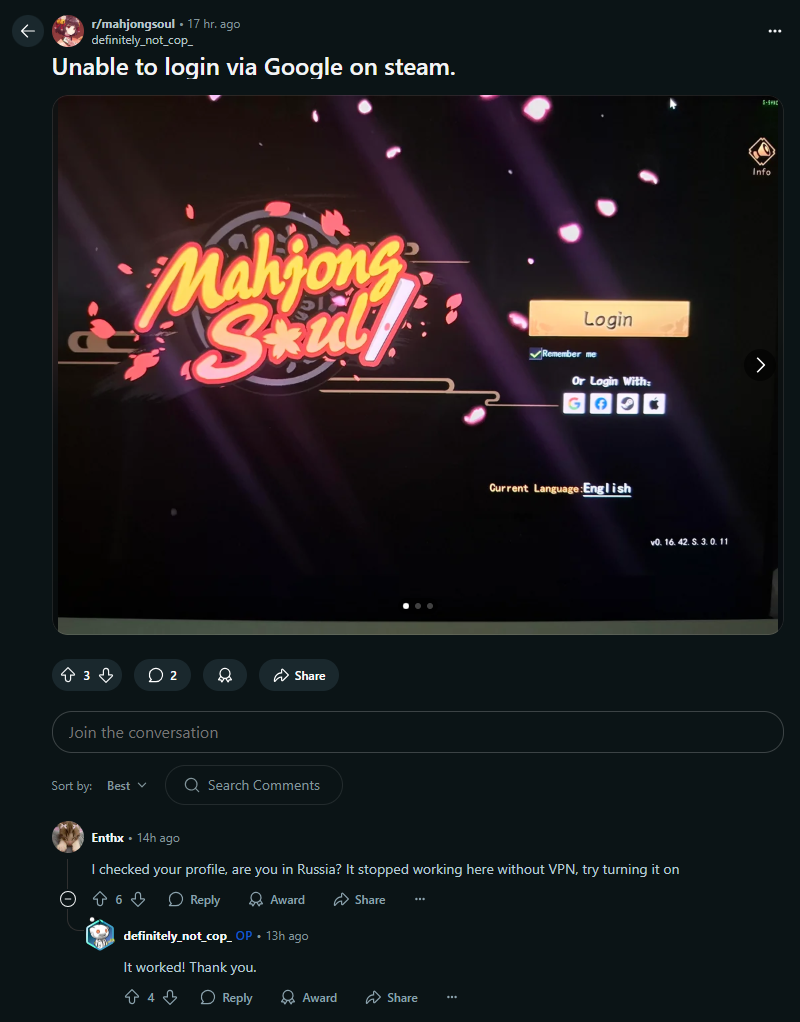
Task: Collapse the Enthx comment thread
Action: coord(68,899)
